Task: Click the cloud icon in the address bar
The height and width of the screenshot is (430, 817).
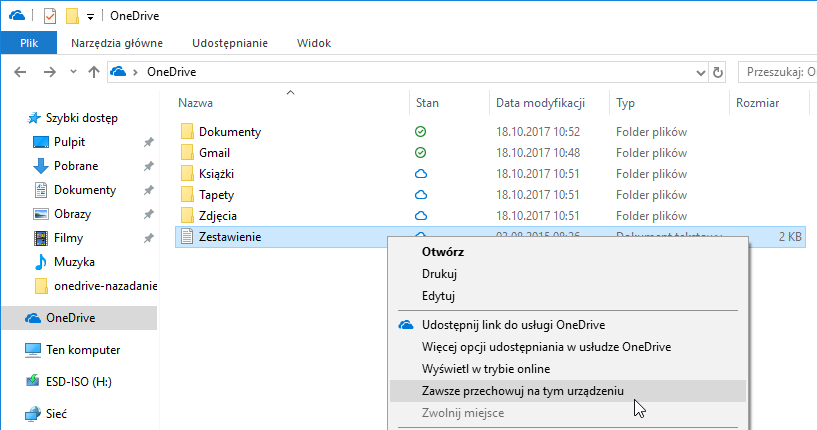Action: click(x=118, y=71)
